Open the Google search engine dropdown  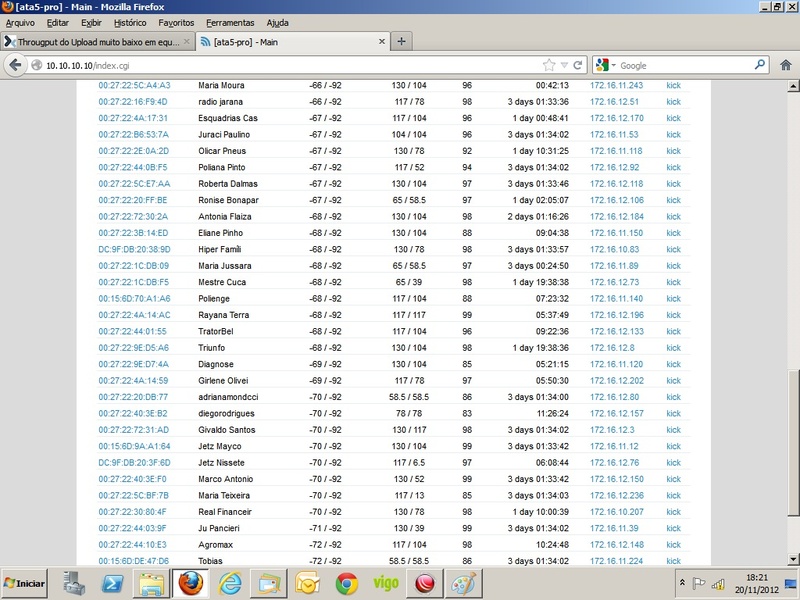[x=606, y=65]
